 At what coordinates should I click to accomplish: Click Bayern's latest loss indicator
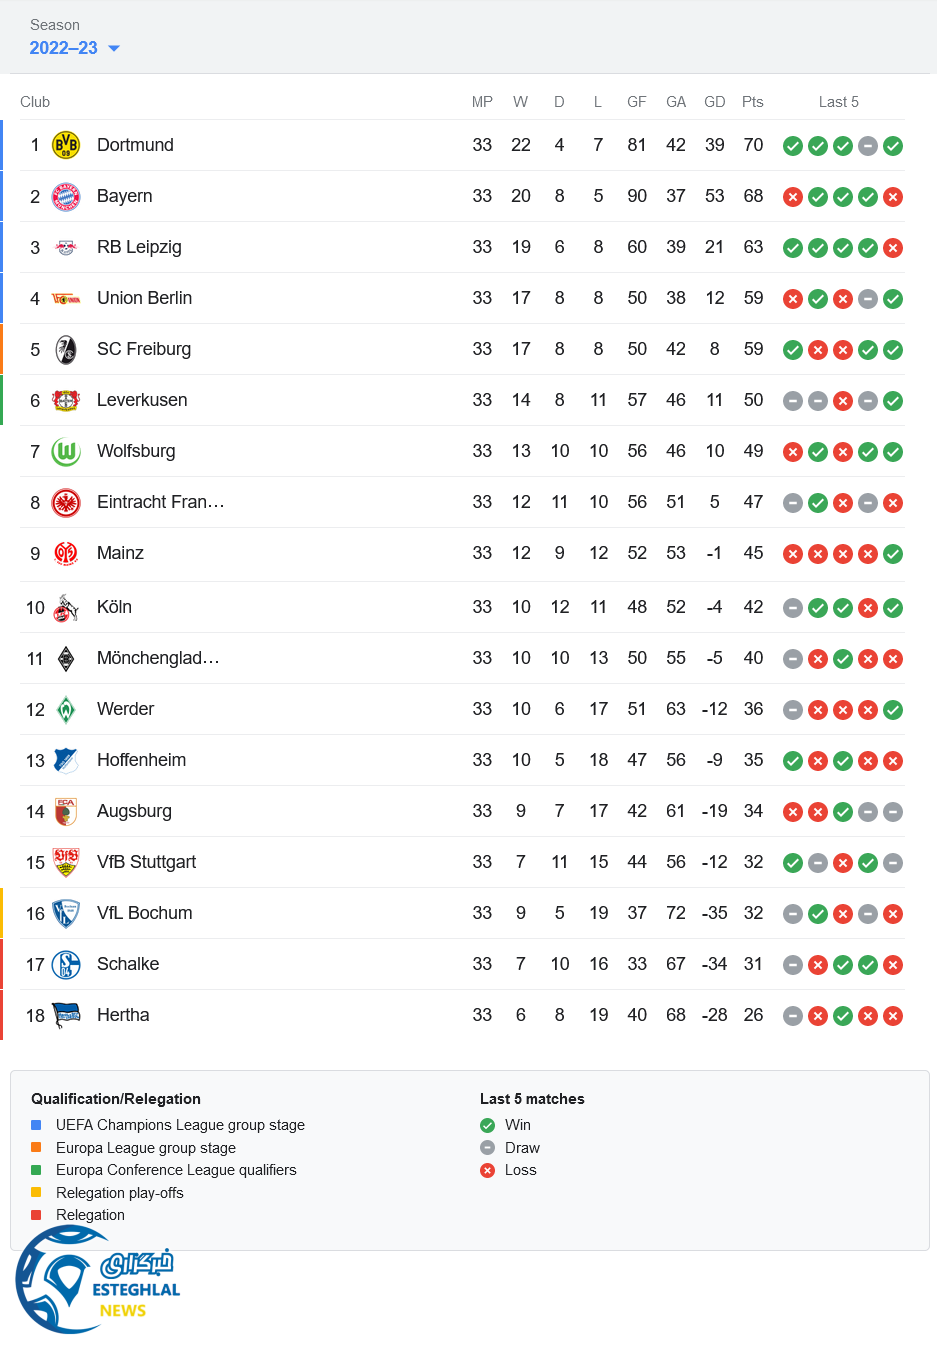click(893, 197)
